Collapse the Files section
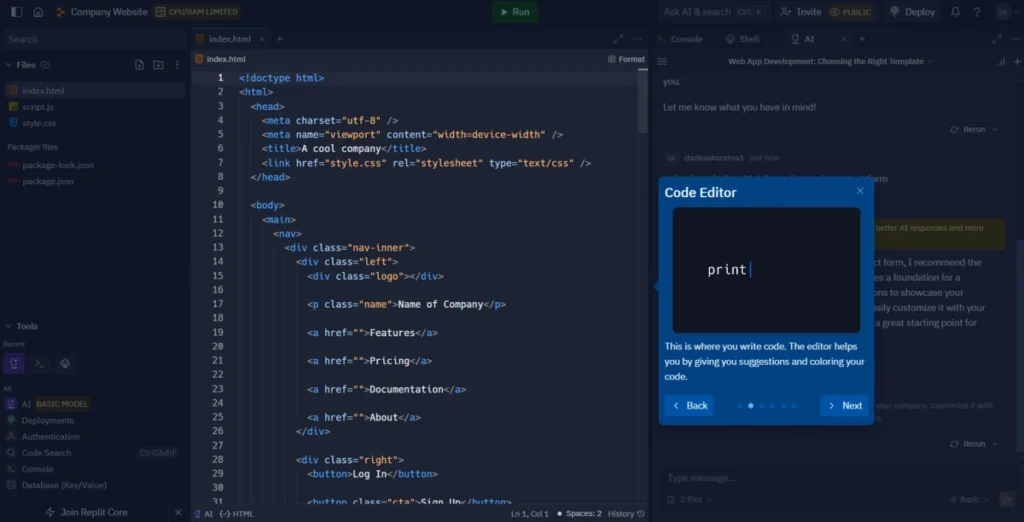This screenshot has height=522, width=1024. pyautogui.click(x=9, y=65)
